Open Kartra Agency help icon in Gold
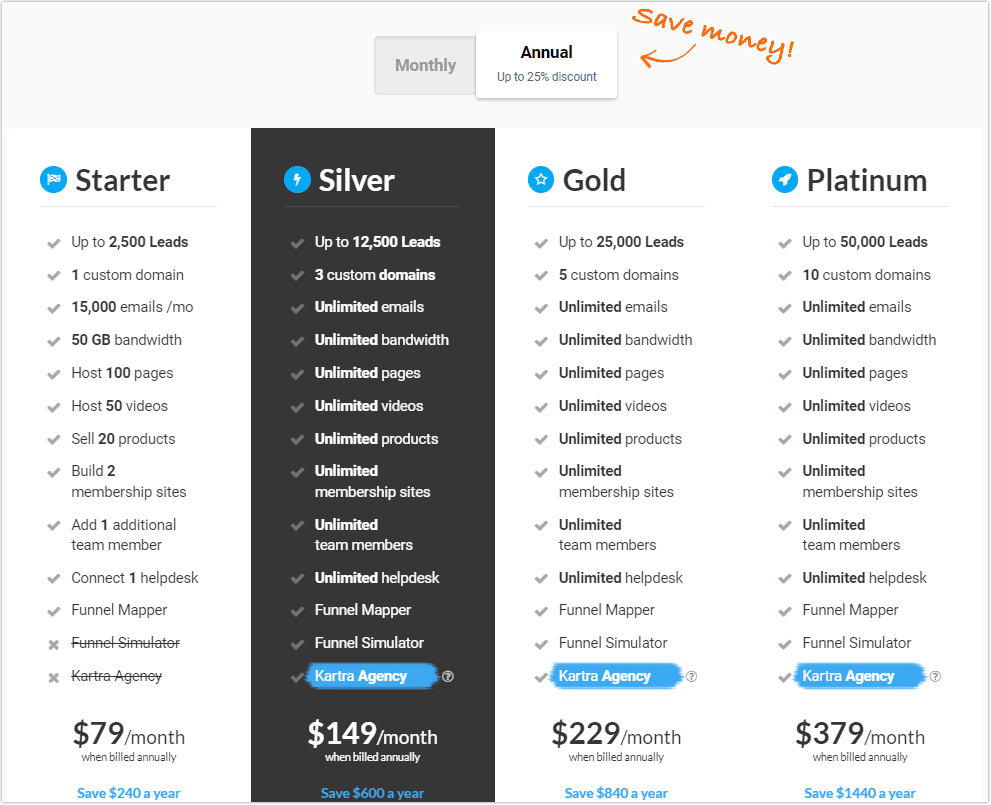Viewport: 991px width, 805px height. pos(691,676)
